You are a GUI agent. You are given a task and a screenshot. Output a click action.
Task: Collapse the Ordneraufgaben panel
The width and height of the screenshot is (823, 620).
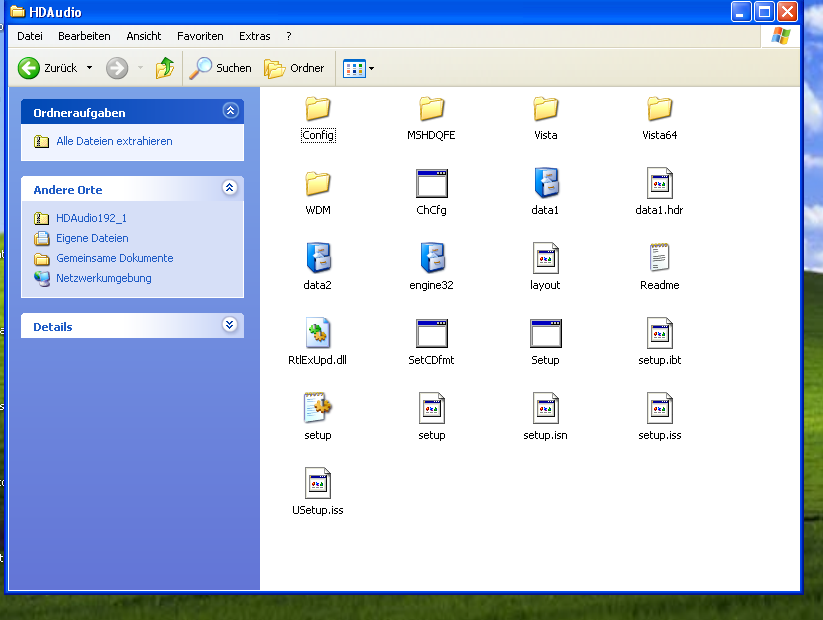pyautogui.click(x=230, y=111)
